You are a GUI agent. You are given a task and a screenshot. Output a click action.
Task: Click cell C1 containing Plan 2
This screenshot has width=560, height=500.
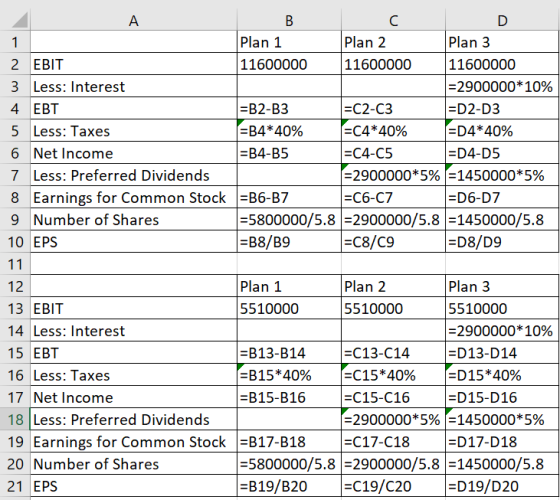pos(393,42)
